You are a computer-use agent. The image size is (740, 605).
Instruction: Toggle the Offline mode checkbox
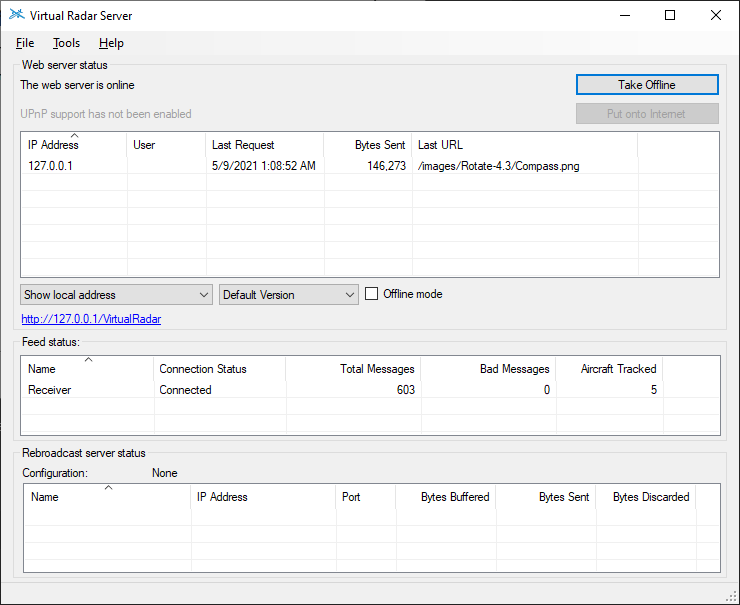pos(372,294)
